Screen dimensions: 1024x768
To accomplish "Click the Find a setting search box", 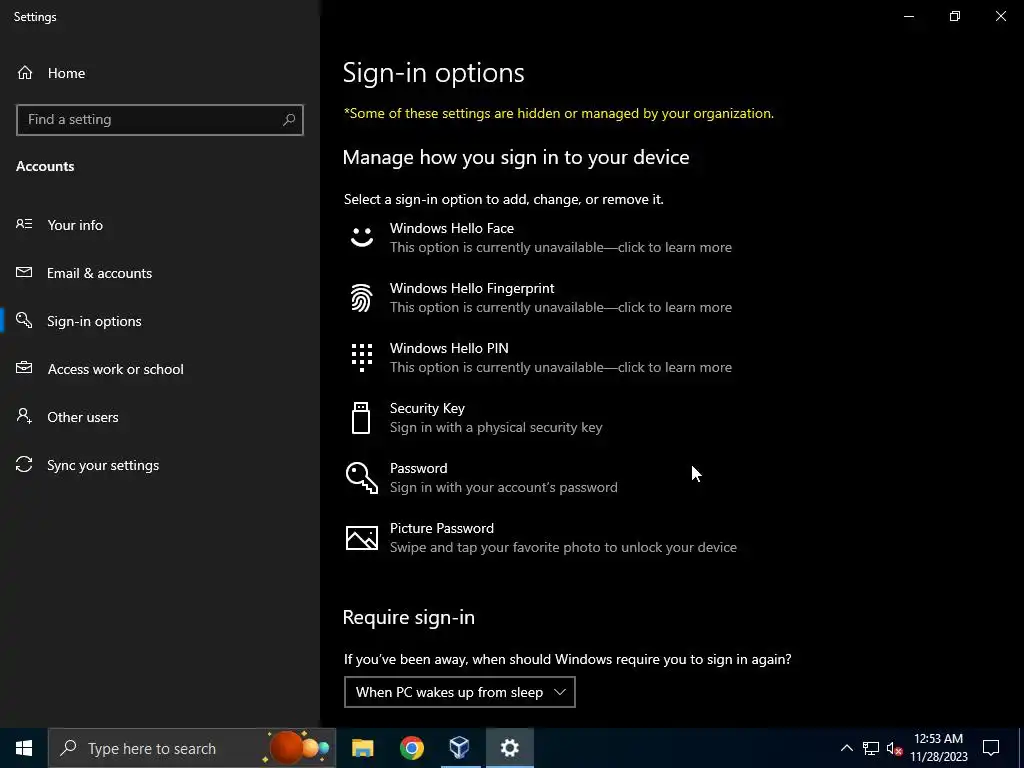I will [x=160, y=120].
